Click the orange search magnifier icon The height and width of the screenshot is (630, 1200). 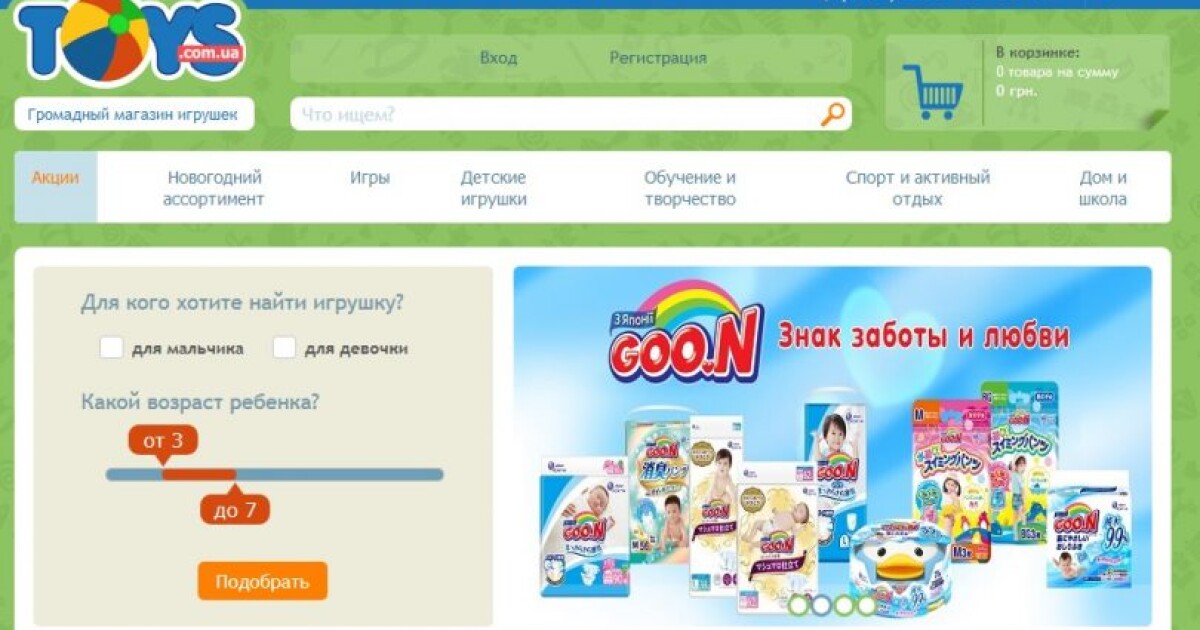832,114
